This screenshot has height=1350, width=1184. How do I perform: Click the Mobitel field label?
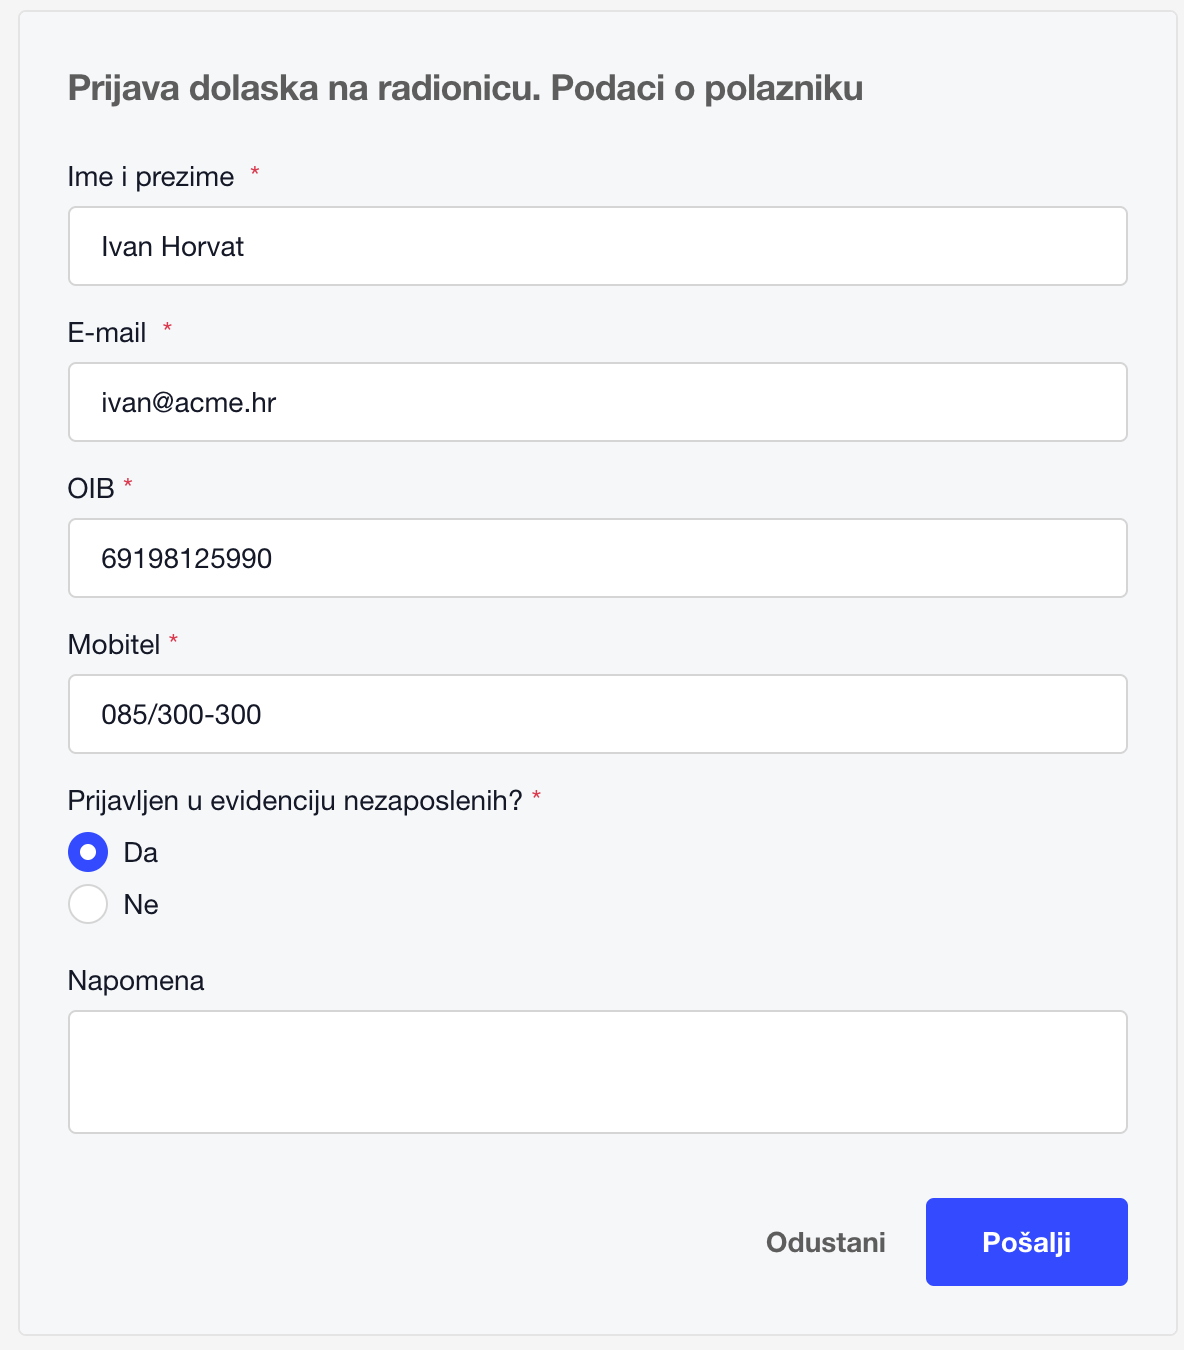[x=114, y=645]
